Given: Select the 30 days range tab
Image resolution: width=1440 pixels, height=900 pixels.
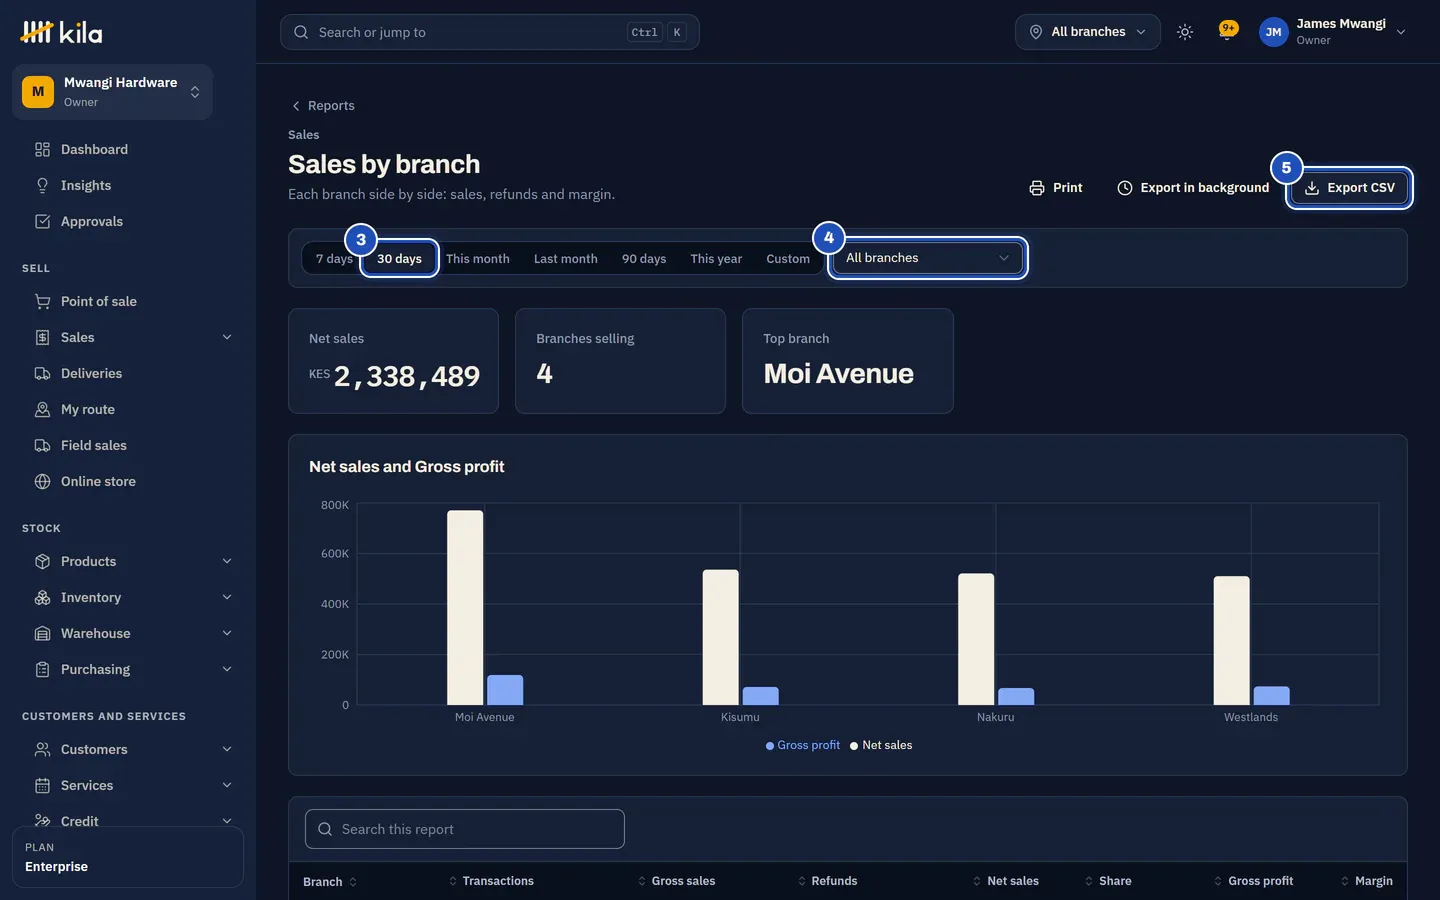Looking at the screenshot, I should tap(399, 258).
